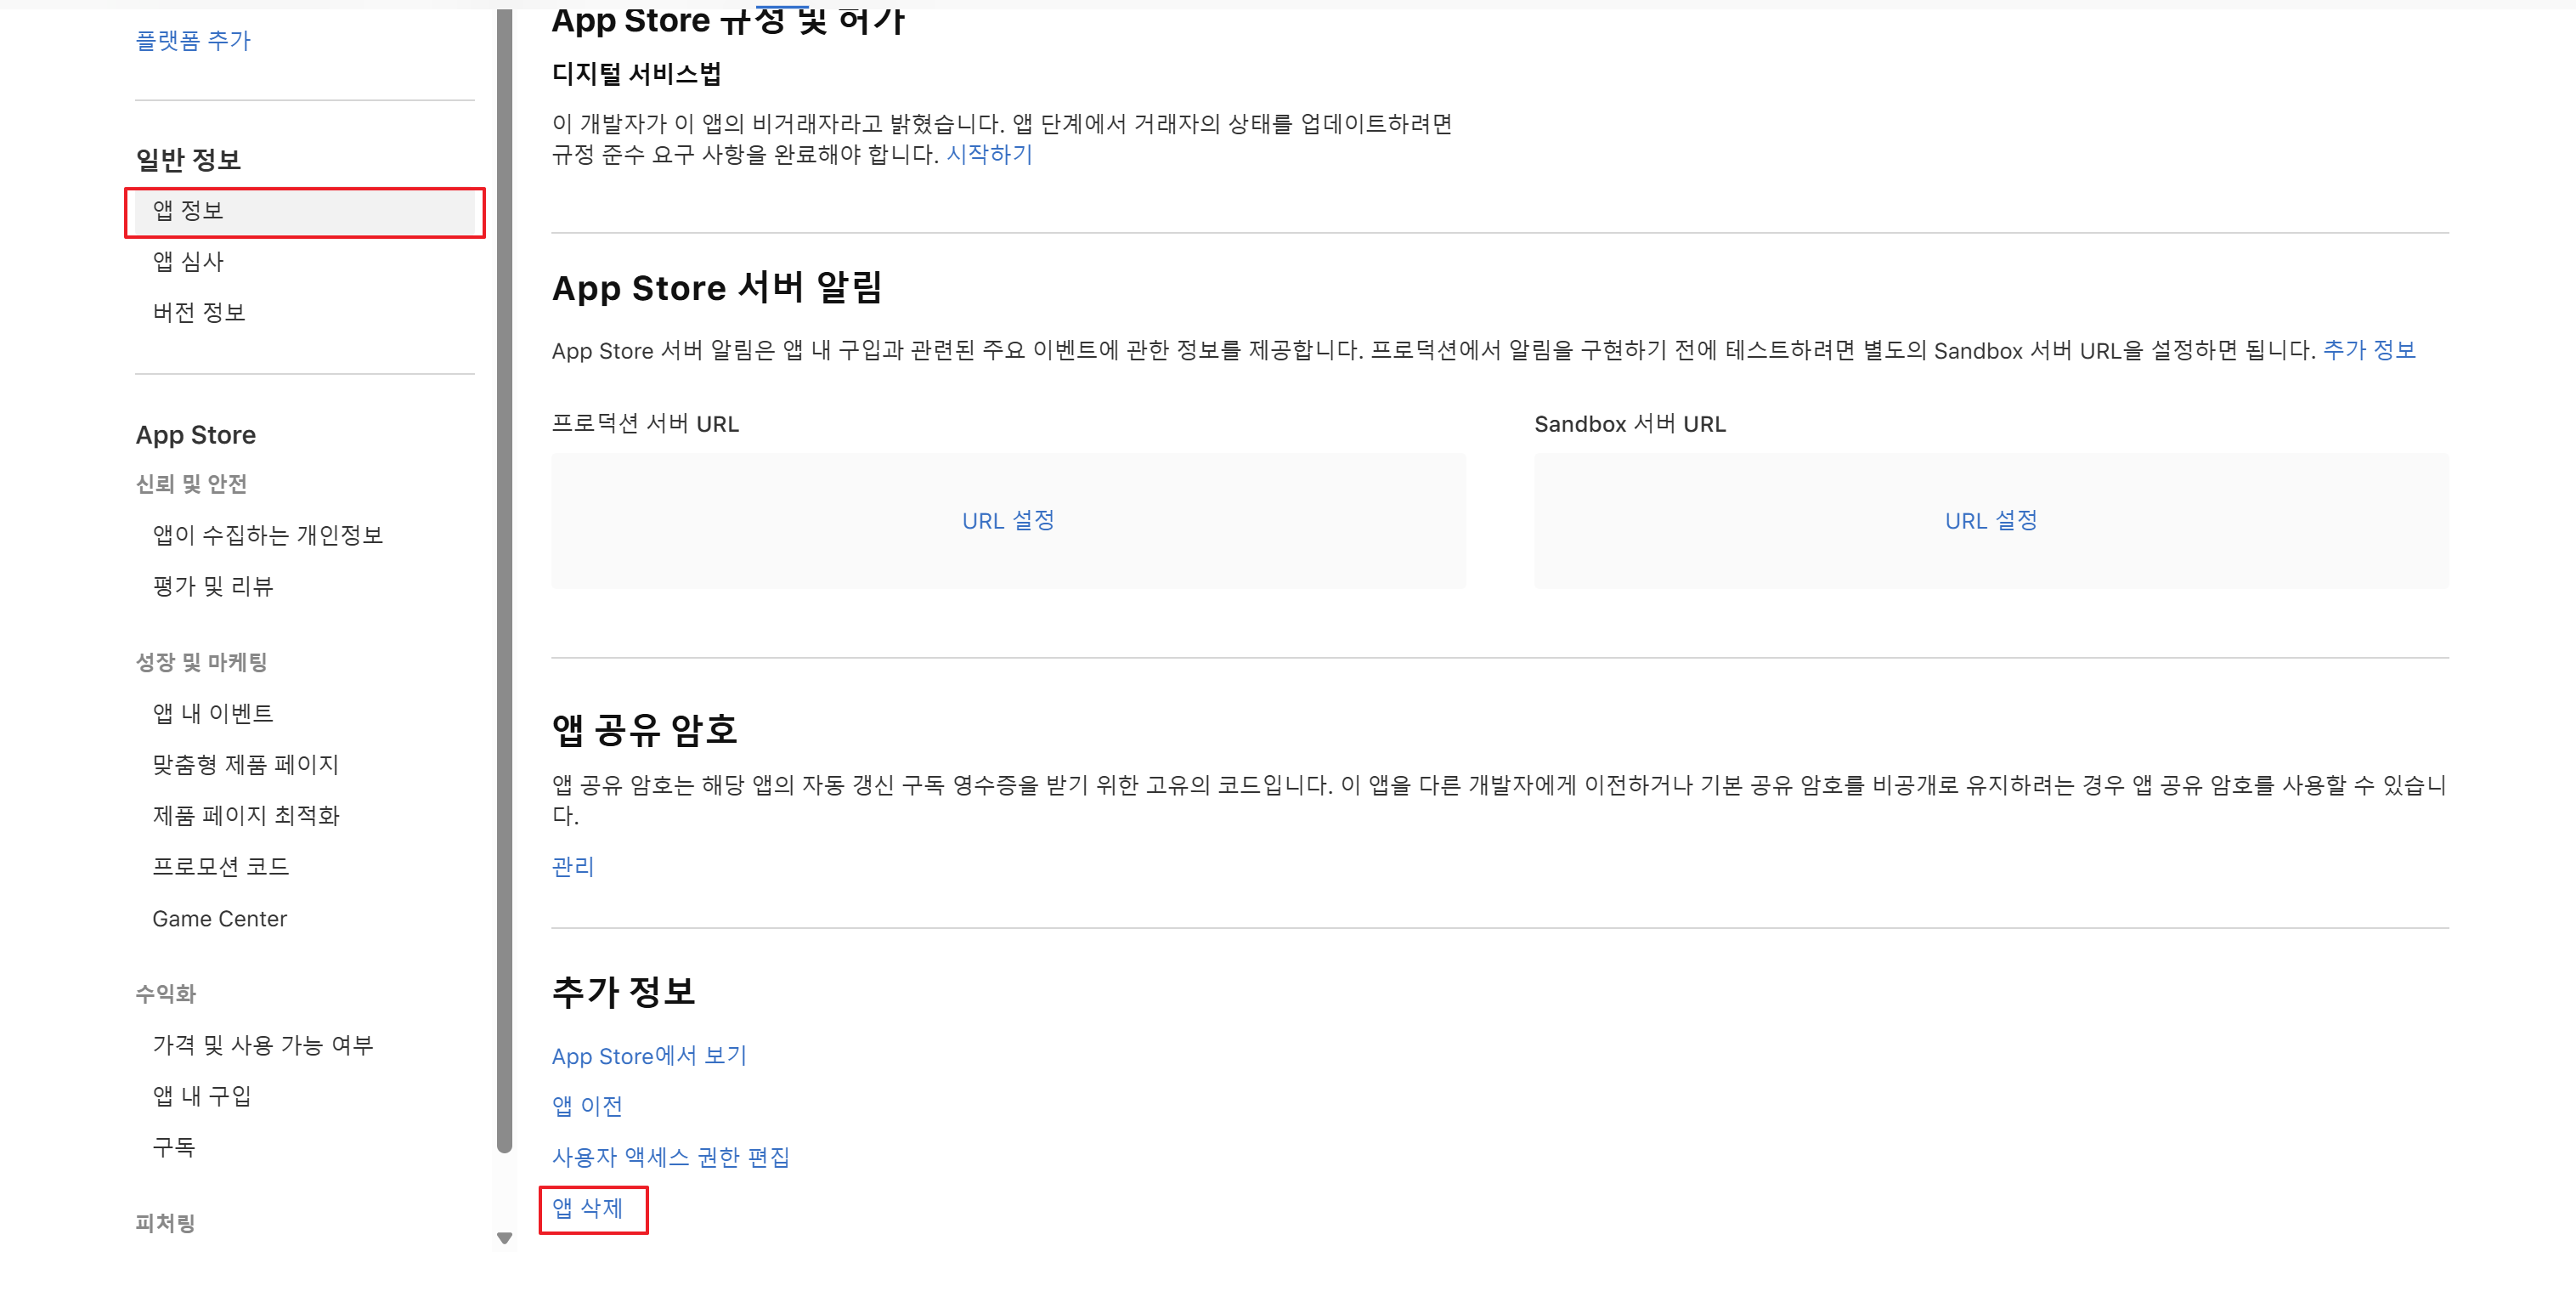Go to 평가 및 리뷰
Screen dimensions: 2576x1291
point(212,587)
